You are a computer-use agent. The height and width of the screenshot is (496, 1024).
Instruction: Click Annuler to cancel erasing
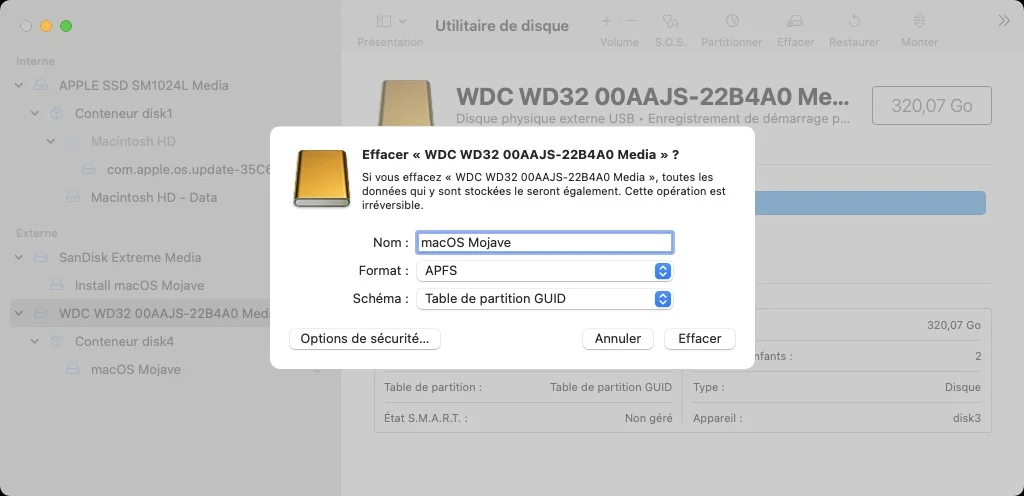618,339
